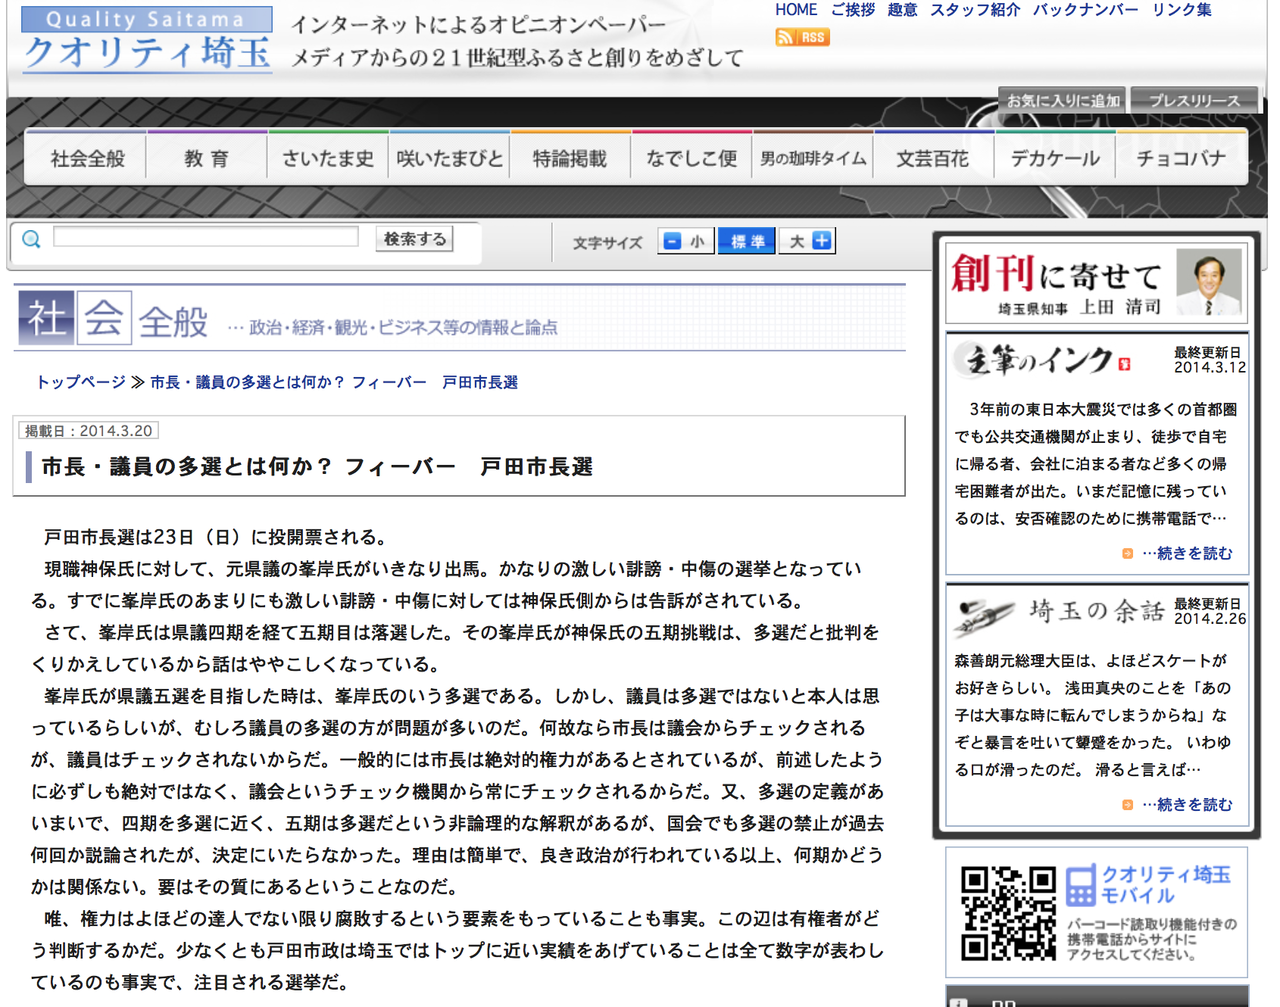Scan the mobile site QR code image
The height and width of the screenshot is (1007, 1280).
point(1008,913)
